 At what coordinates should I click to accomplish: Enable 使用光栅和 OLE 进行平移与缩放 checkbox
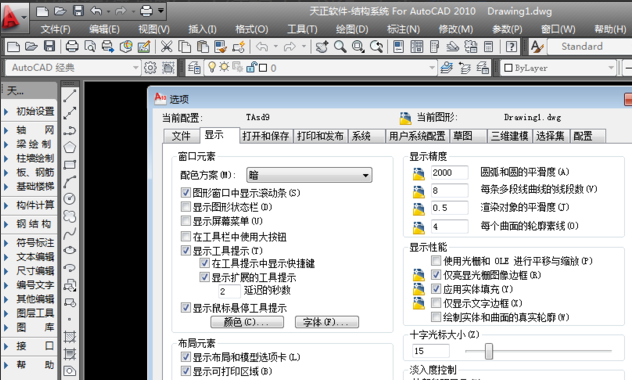point(436,261)
